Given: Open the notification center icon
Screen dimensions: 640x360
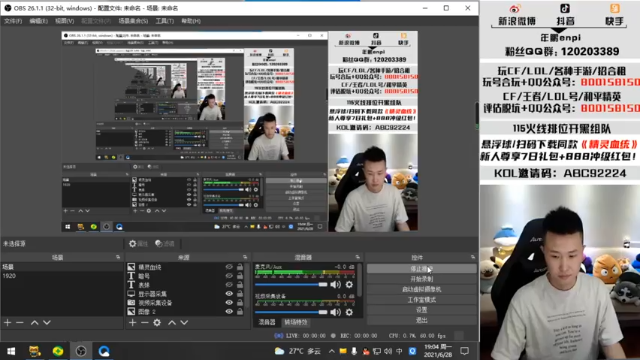Looking at the screenshot, I should point(464,351).
